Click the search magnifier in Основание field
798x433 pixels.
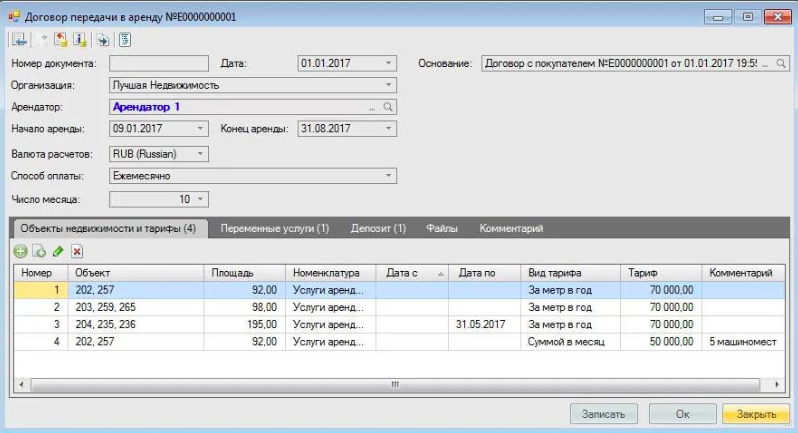click(781, 64)
